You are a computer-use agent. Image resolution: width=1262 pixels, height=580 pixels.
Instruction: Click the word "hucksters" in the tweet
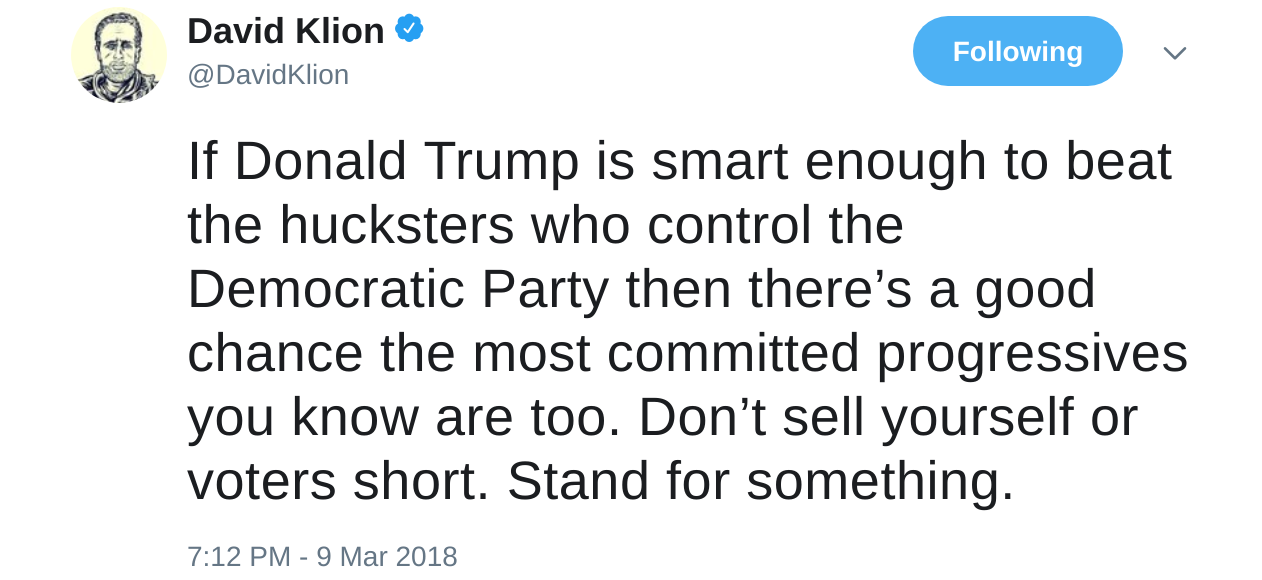(x=396, y=225)
